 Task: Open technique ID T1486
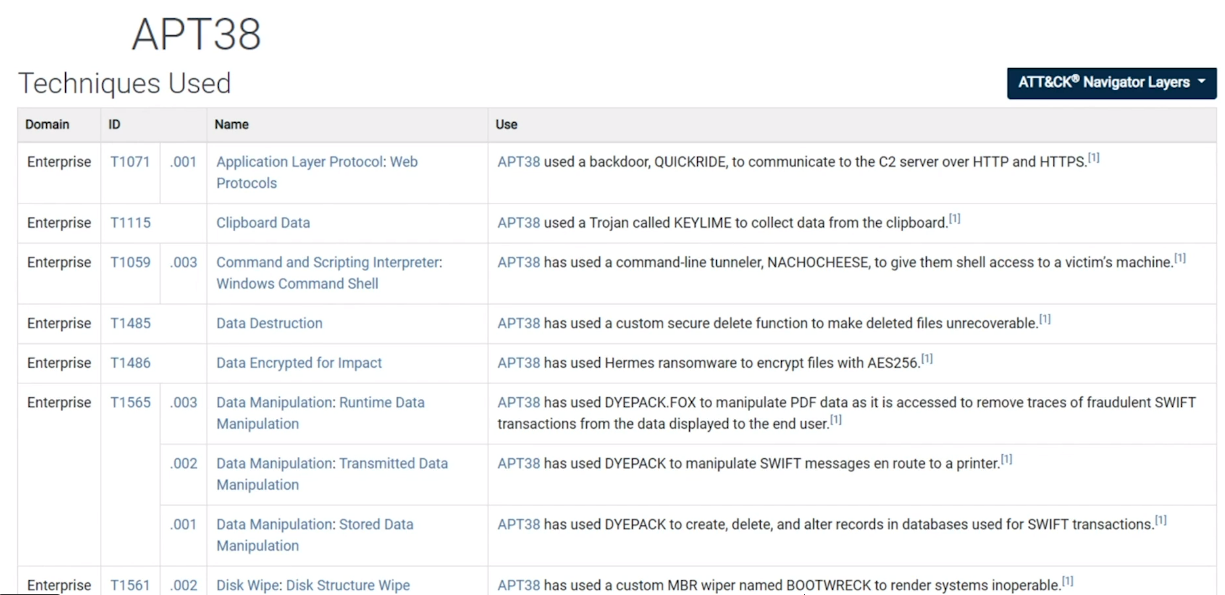pos(130,363)
